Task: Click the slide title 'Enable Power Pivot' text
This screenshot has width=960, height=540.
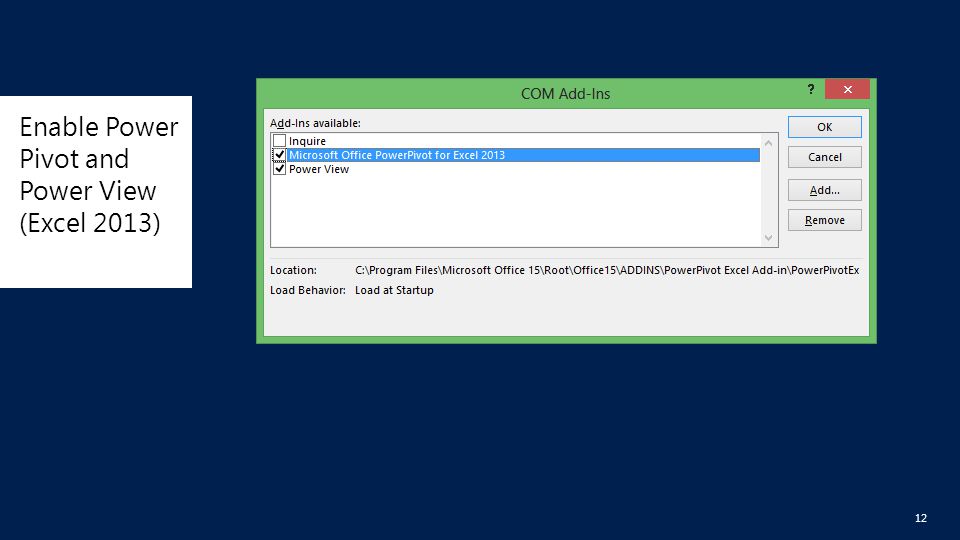Action: coord(99,174)
